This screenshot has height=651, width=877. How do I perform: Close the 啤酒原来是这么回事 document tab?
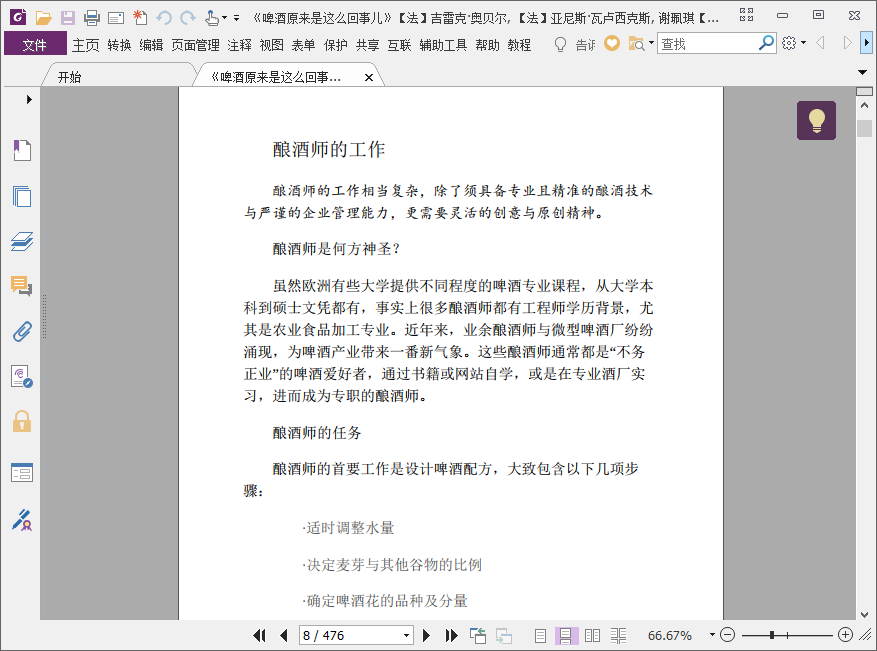pyautogui.click(x=369, y=78)
